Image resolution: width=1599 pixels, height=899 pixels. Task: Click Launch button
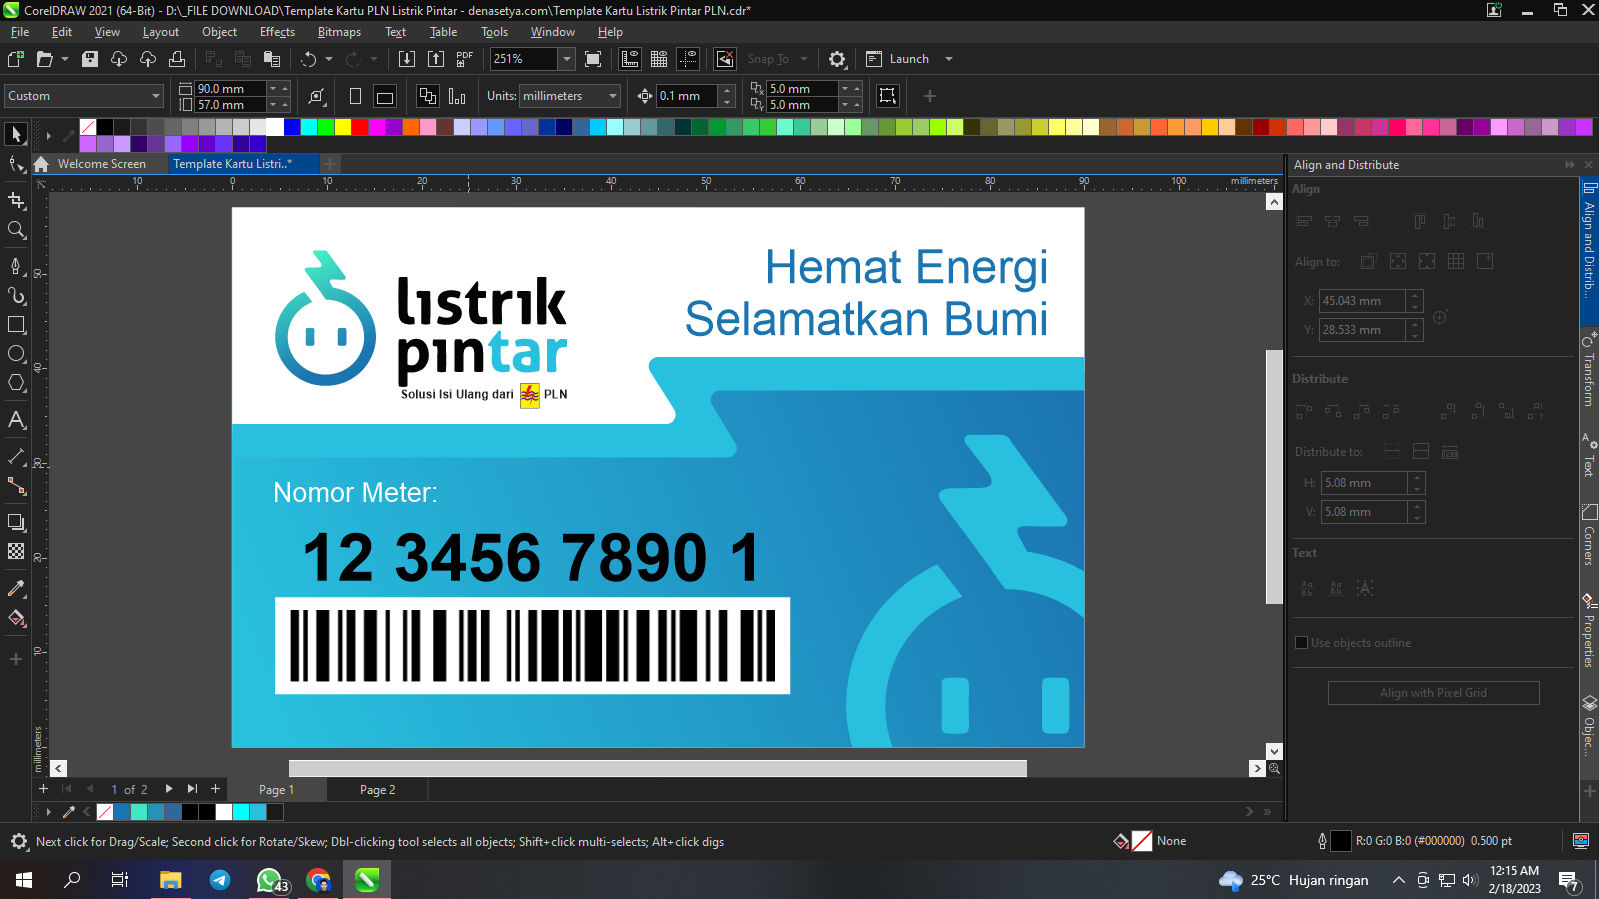tap(898, 59)
